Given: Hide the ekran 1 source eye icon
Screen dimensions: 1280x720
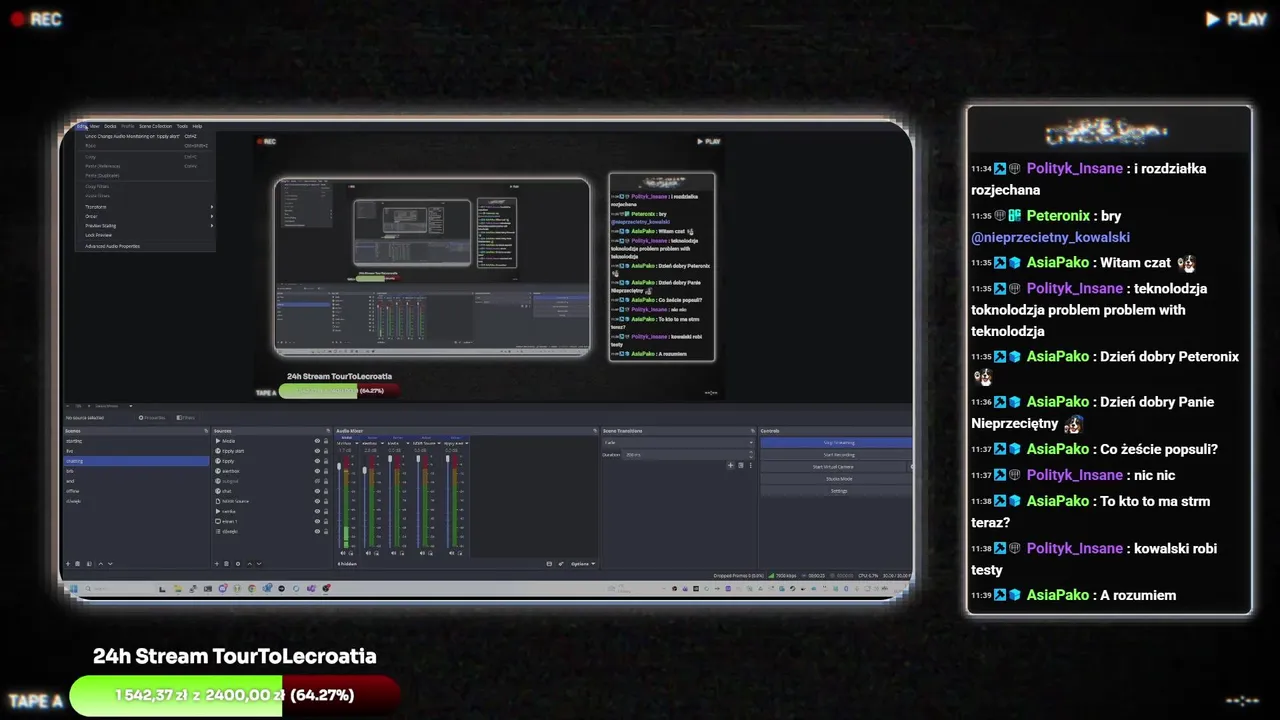Looking at the screenshot, I should tap(317, 521).
